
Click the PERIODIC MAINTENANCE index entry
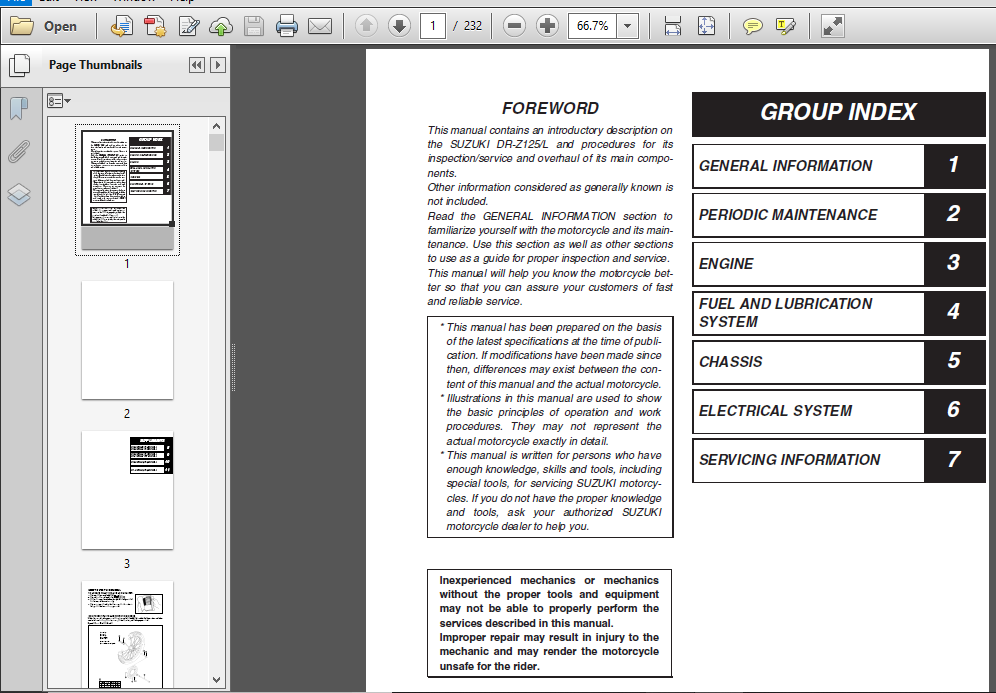pyautogui.click(x=838, y=215)
